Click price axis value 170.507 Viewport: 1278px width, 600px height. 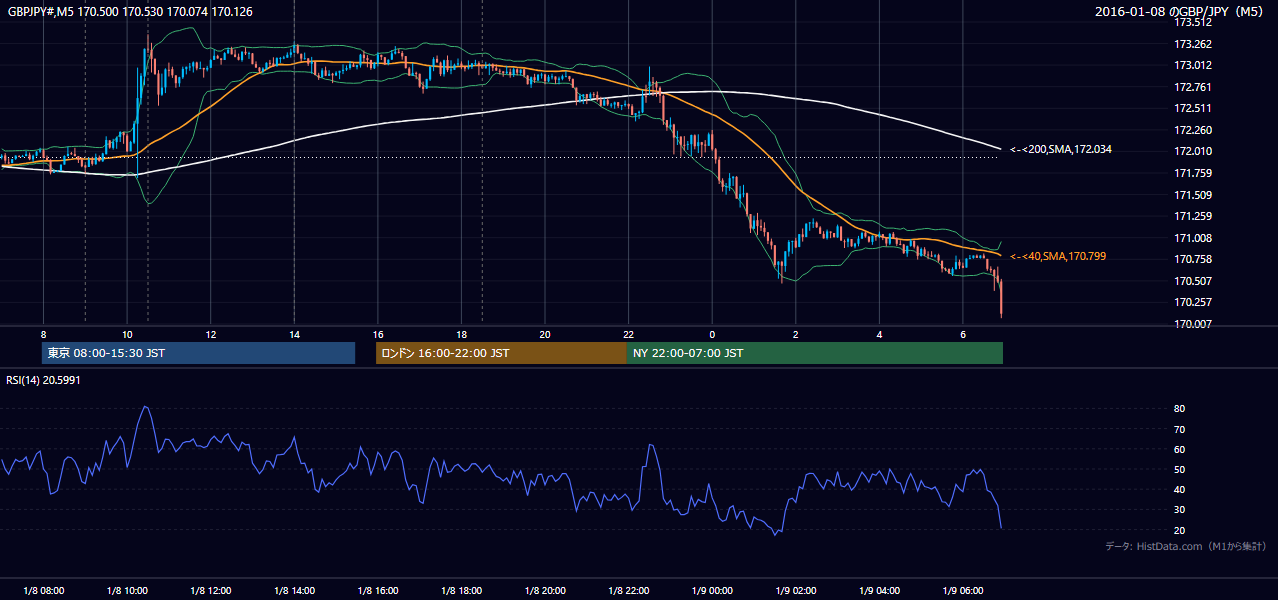(x=1194, y=281)
